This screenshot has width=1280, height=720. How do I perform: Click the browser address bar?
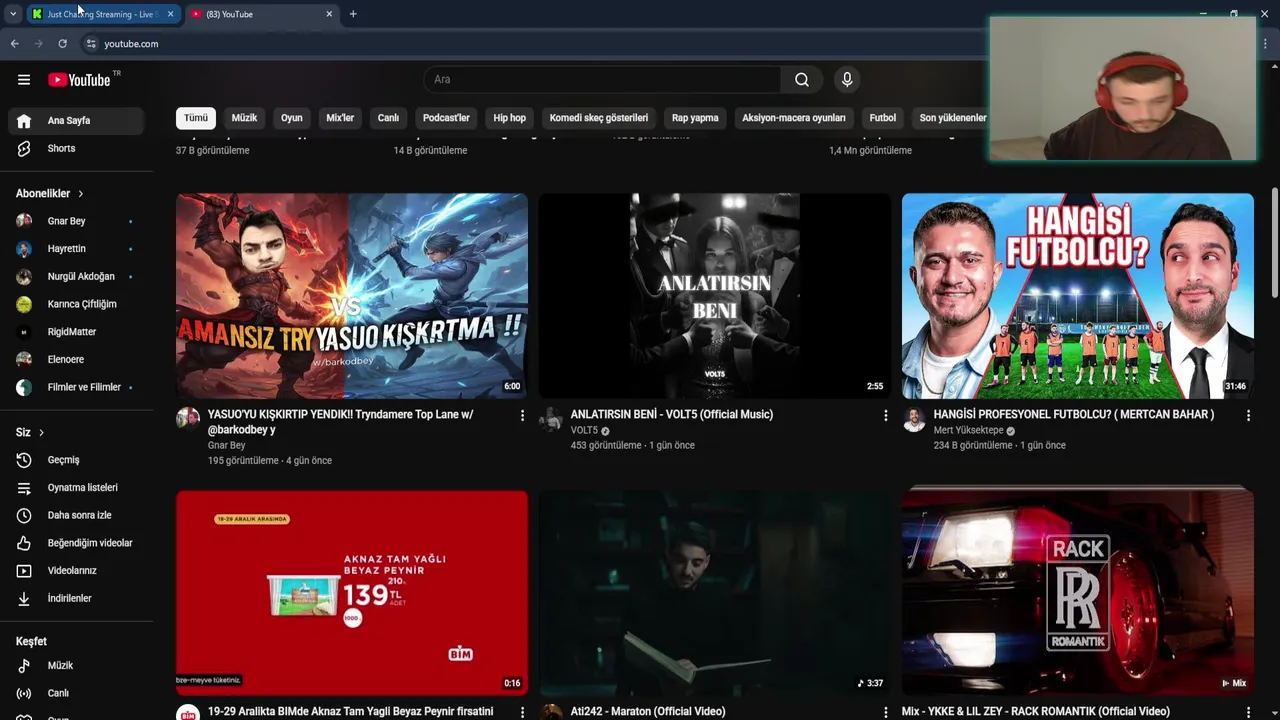540,44
